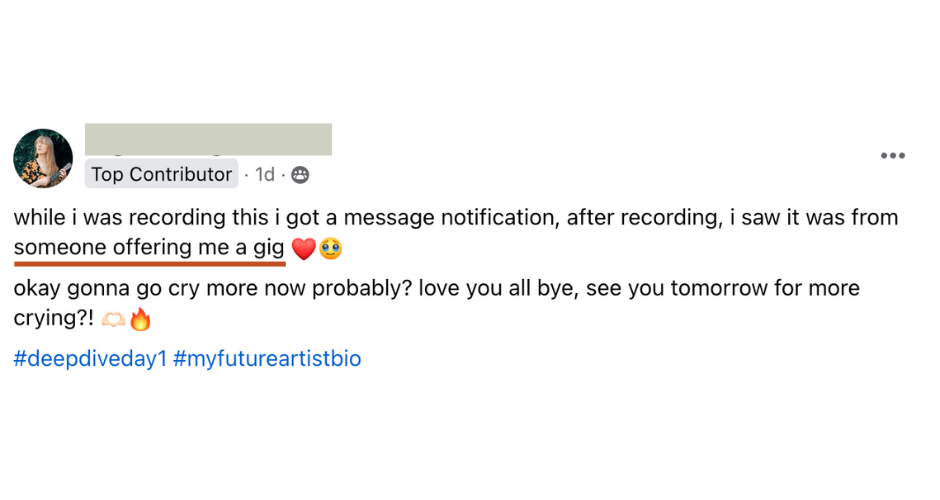Click the redacted author name bar

point(208,139)
